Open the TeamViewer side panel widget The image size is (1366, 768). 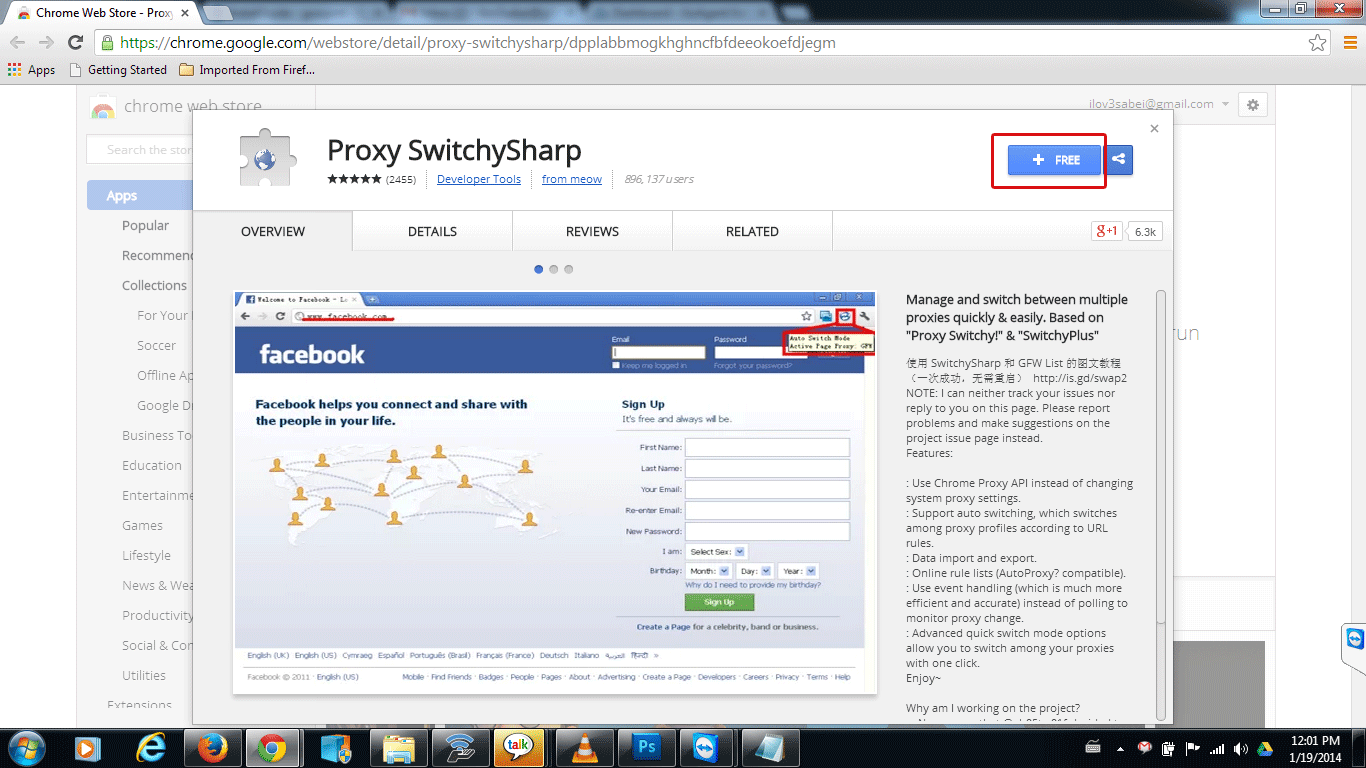1354,638
